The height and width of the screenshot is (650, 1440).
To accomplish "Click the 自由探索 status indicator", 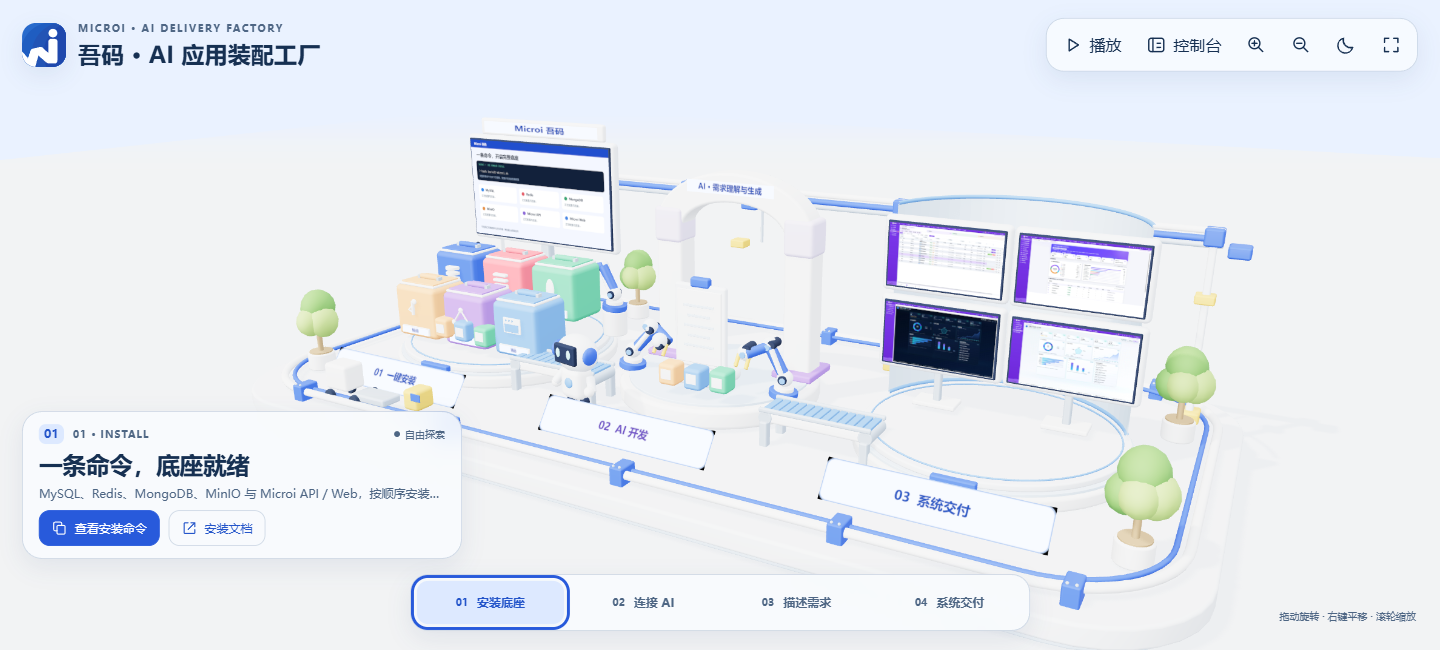I will [420, 434].
